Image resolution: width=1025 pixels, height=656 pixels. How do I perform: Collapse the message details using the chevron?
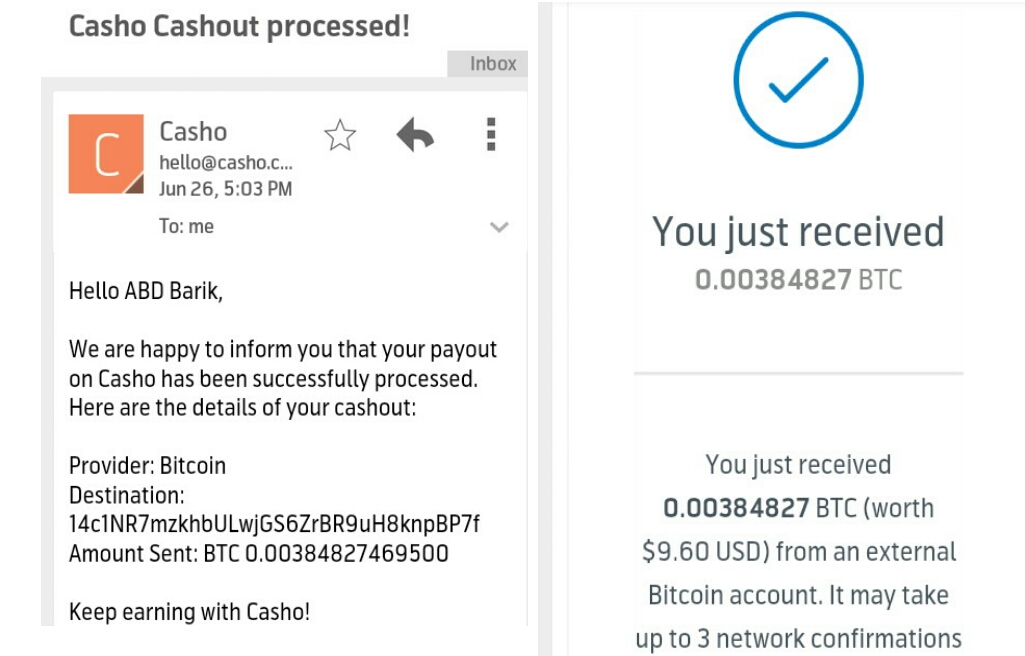tap(499, 228)
